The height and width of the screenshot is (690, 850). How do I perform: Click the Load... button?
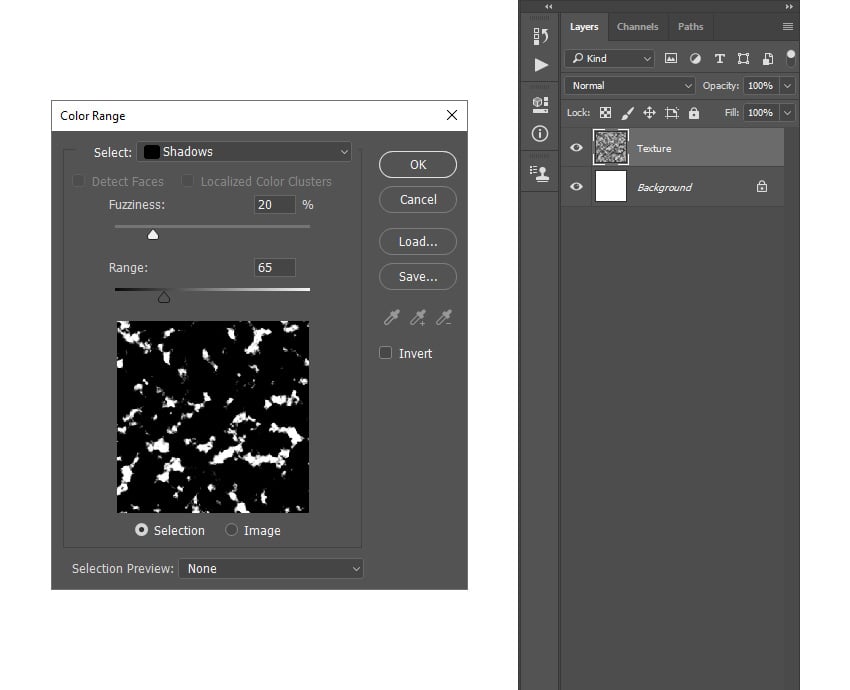[x=418, y=241]
